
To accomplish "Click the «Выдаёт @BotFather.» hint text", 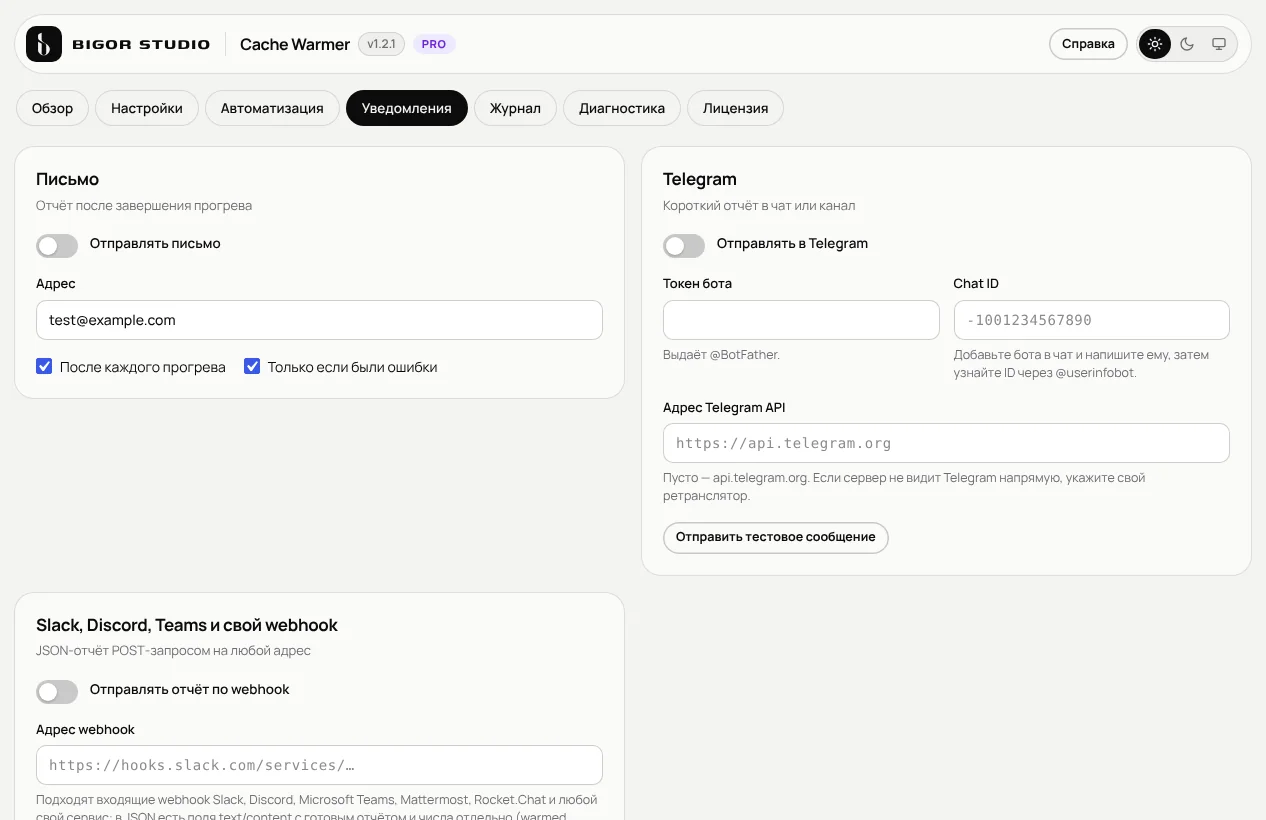I will click(x=721, y=355).
